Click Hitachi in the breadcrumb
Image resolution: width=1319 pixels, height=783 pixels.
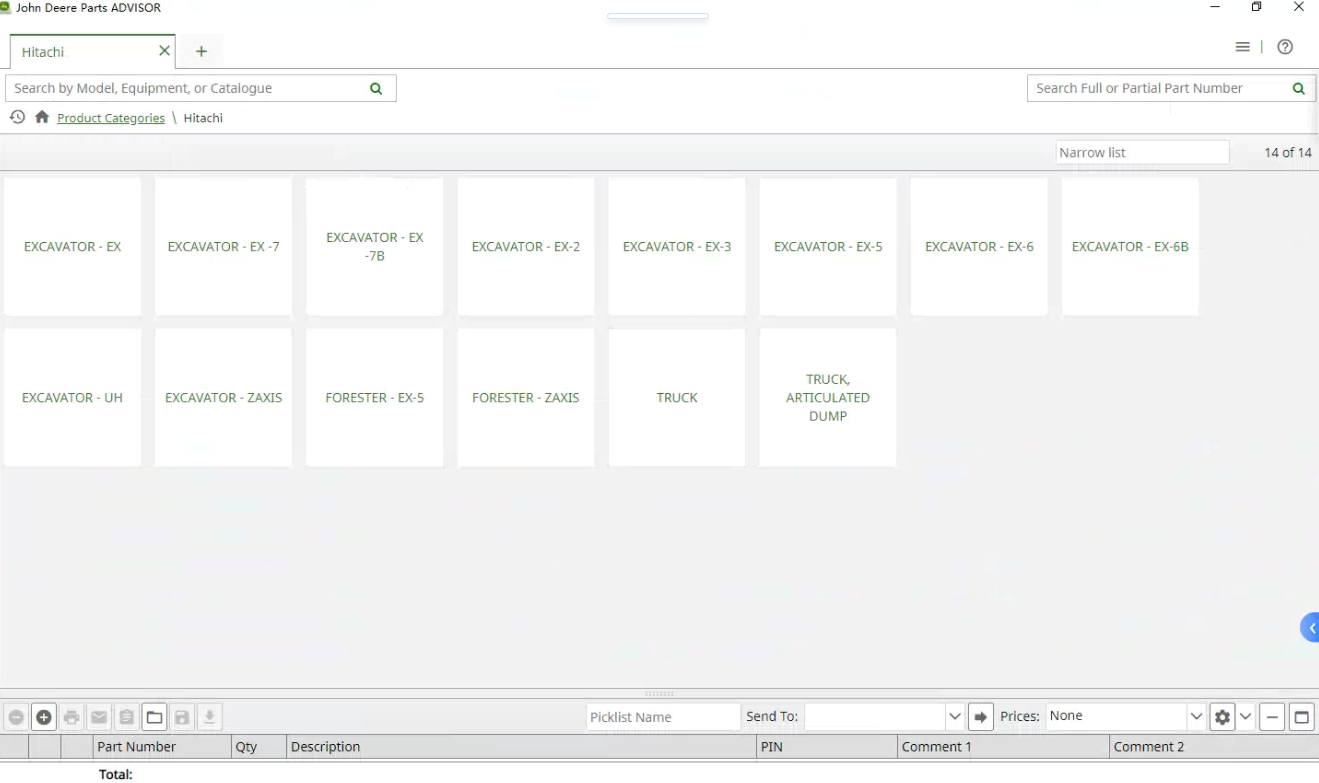point(203,118)
